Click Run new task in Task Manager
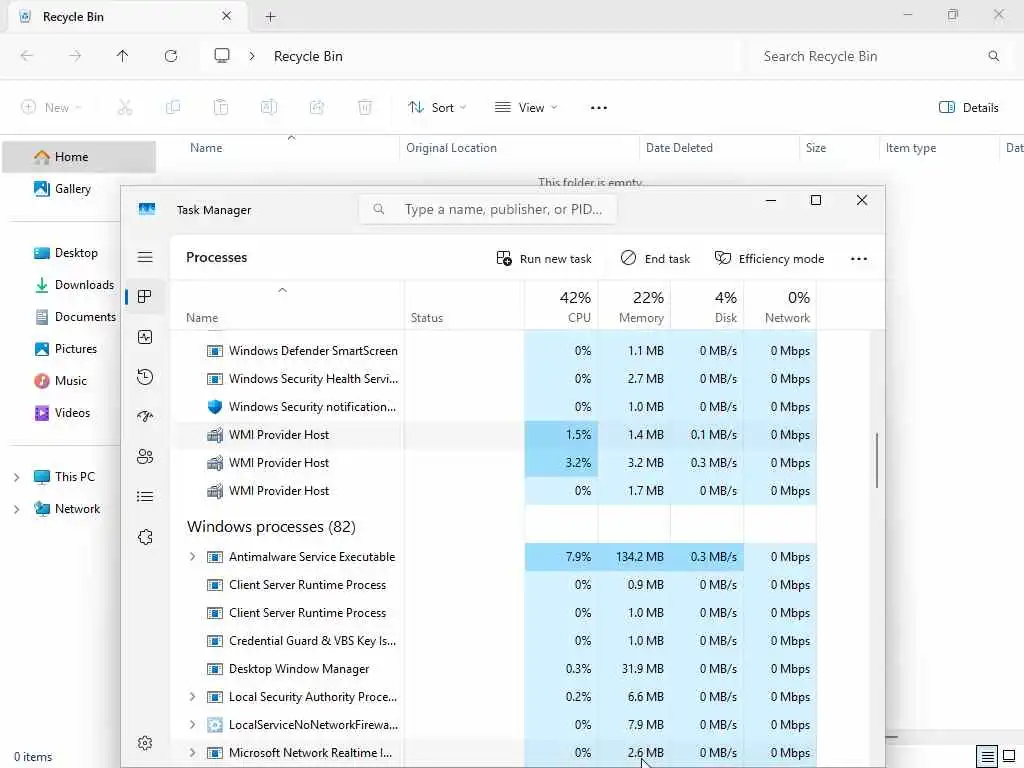This screenshot has height=768, width=1024. coord(543,259)
